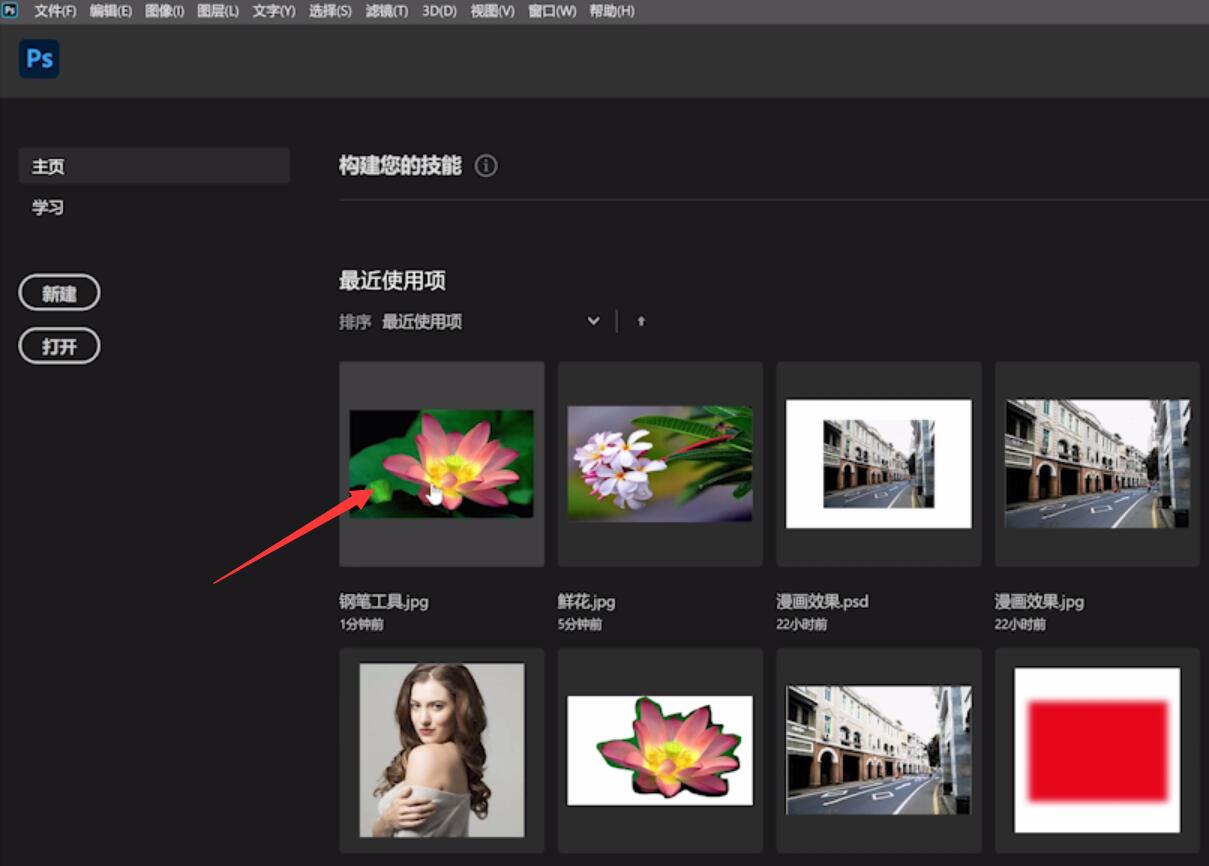Click the 漫画效果.jpg file name
The height and width of the screenshot is (866, 1209).
(1040, 601)
